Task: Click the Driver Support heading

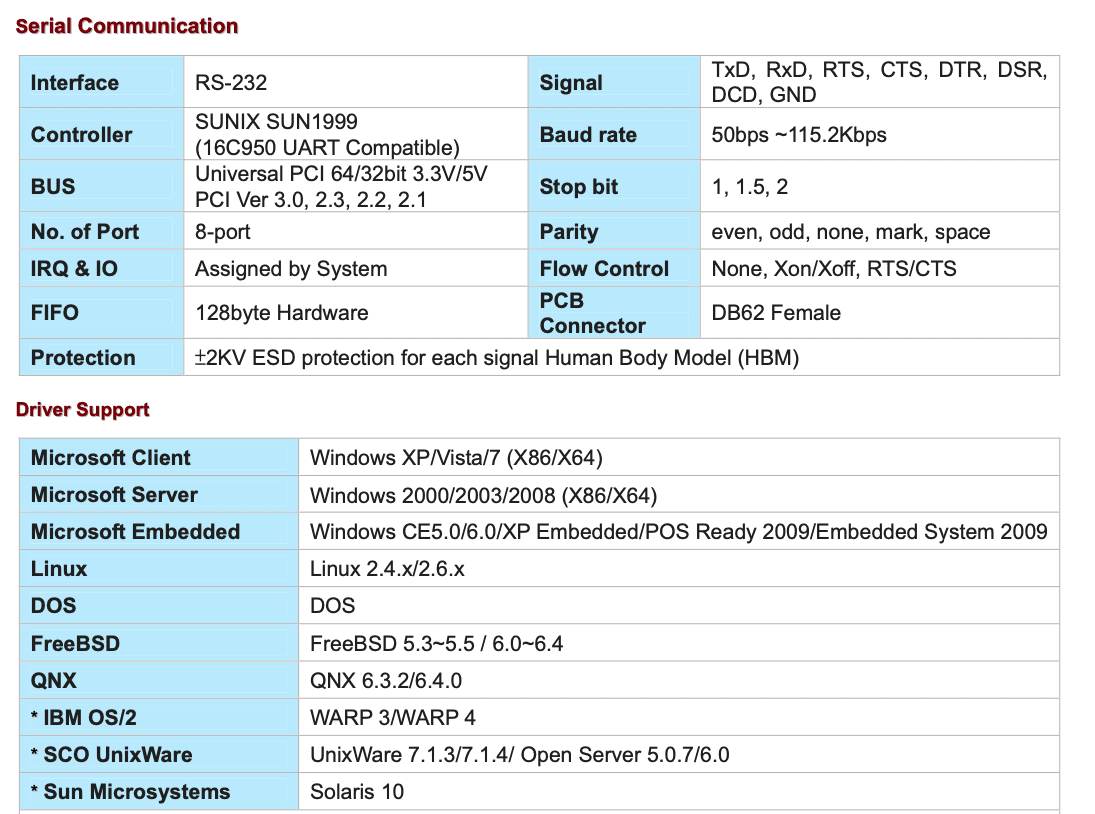Action: pos(83,410)
